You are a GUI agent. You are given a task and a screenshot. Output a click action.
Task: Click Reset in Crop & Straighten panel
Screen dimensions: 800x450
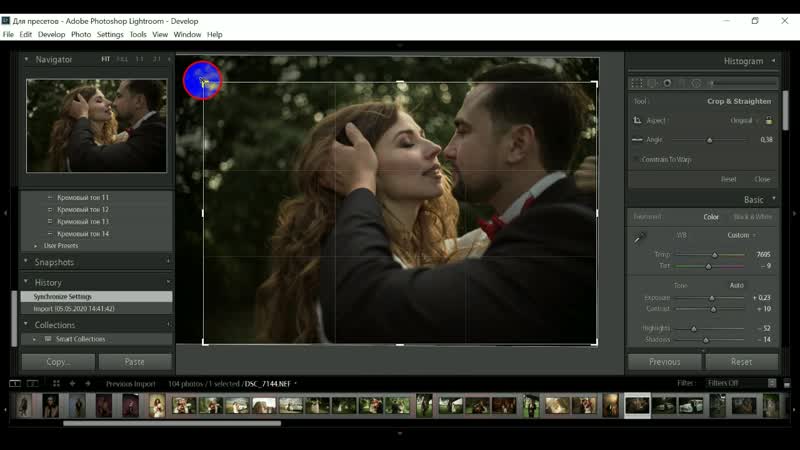[729, 179]
